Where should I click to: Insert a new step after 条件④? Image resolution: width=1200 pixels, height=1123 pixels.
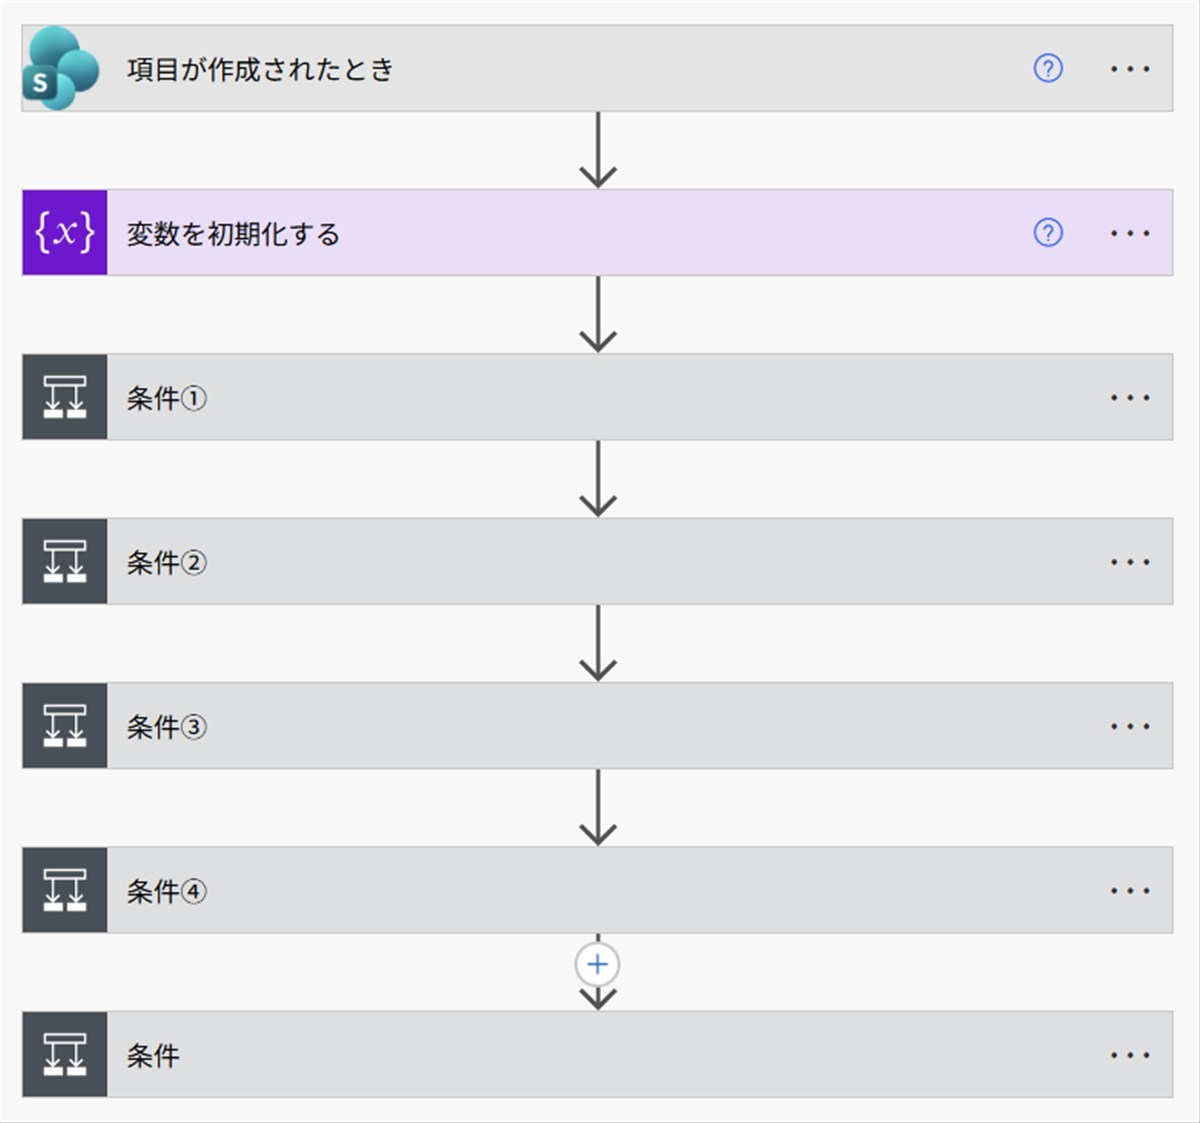point(597,964)
